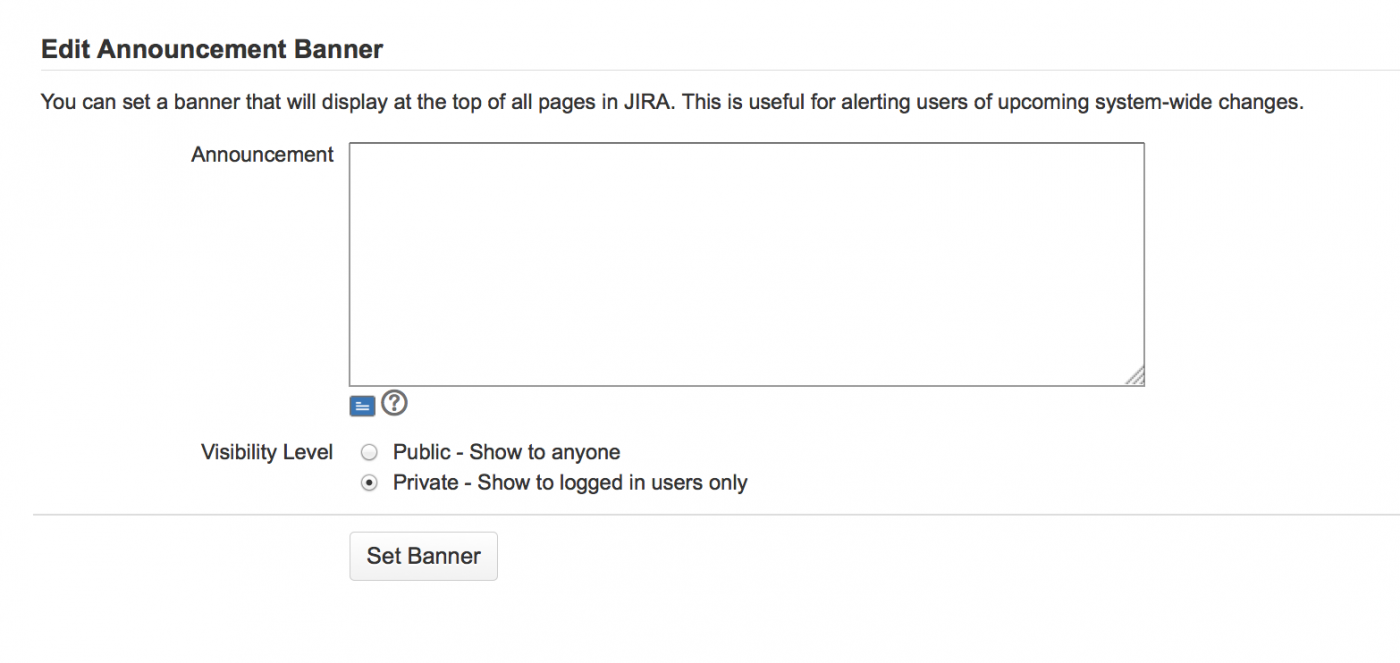
Task: Click 'Private - Show to logged in users only' text
Action: 570,483
